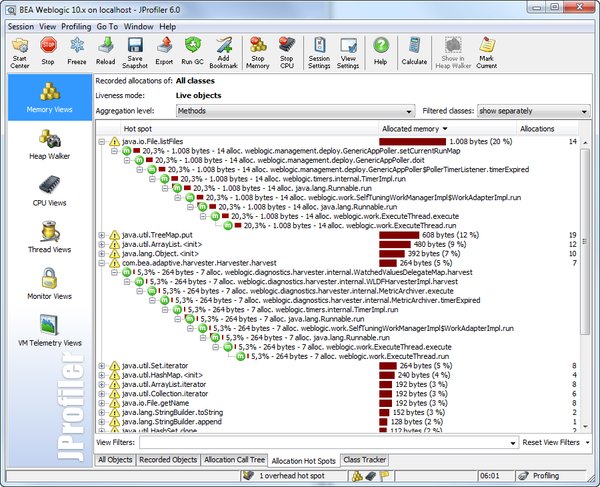Open the Session menu
600x487 pixels.
point(21,26)
